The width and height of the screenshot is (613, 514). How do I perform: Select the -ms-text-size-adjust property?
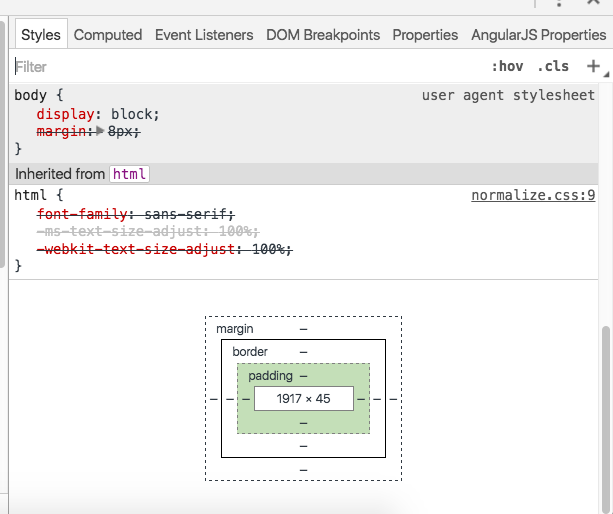[x=147, y=231]
